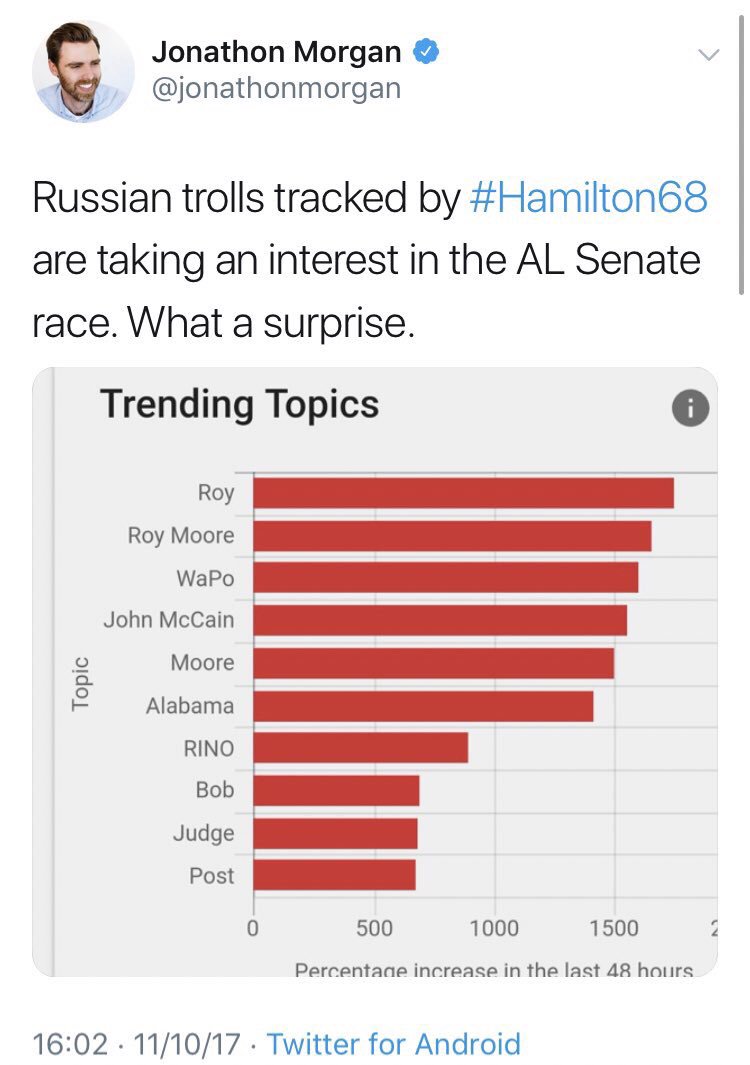The image size is (750, 1065).
Task: Select the Roy Moore red bar
Action: [x=452, y=536]
